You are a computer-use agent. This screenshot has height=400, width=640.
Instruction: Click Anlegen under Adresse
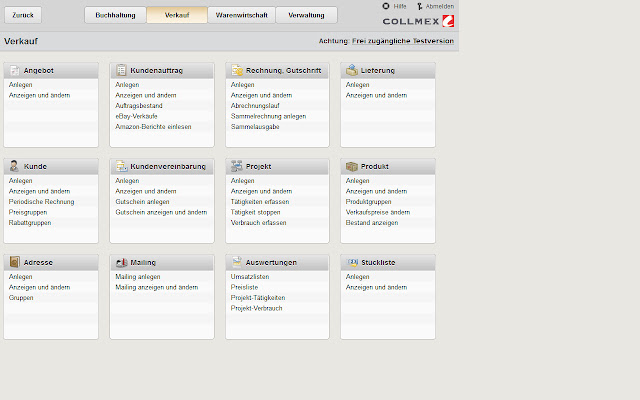[x=20, y=276]
